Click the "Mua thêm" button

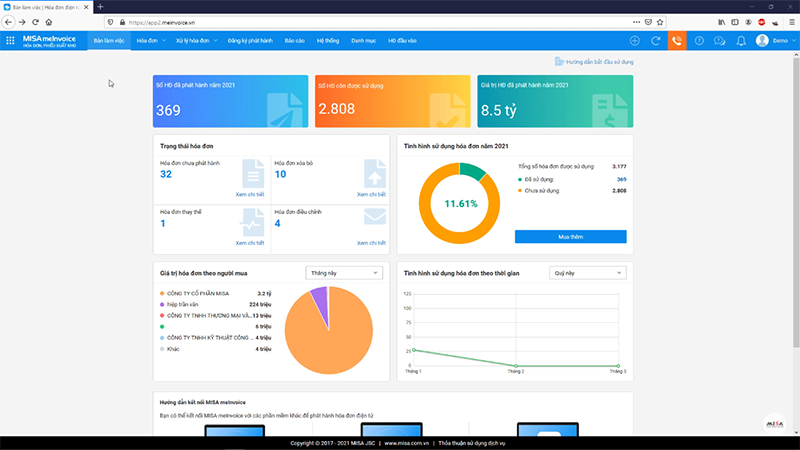tap(570, 236)
